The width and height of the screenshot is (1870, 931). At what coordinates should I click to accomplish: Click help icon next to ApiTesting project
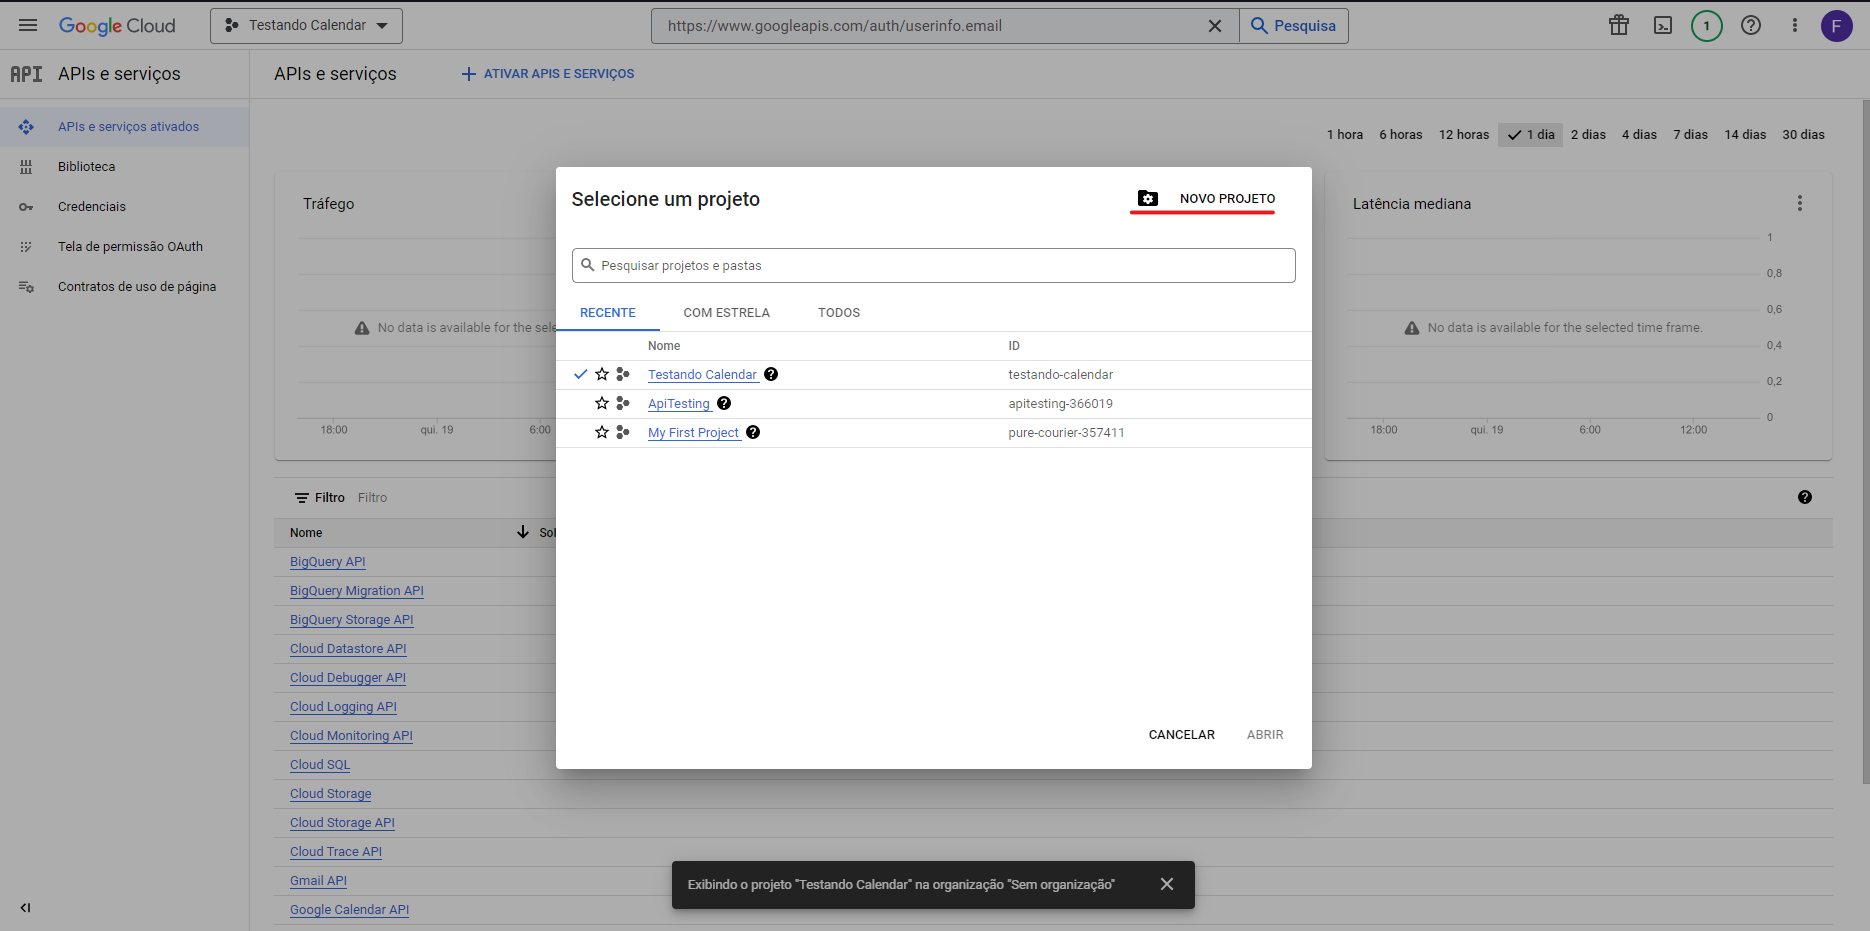click(724, 403)
